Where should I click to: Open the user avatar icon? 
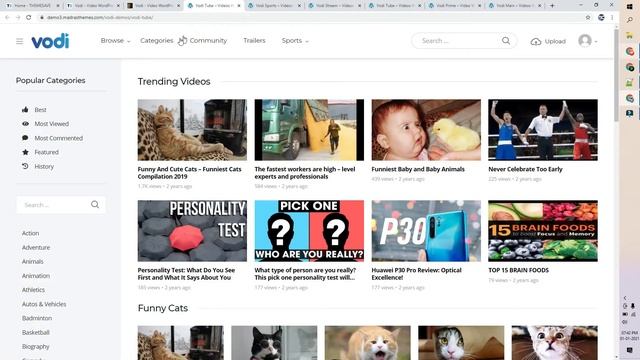(585, 41)
